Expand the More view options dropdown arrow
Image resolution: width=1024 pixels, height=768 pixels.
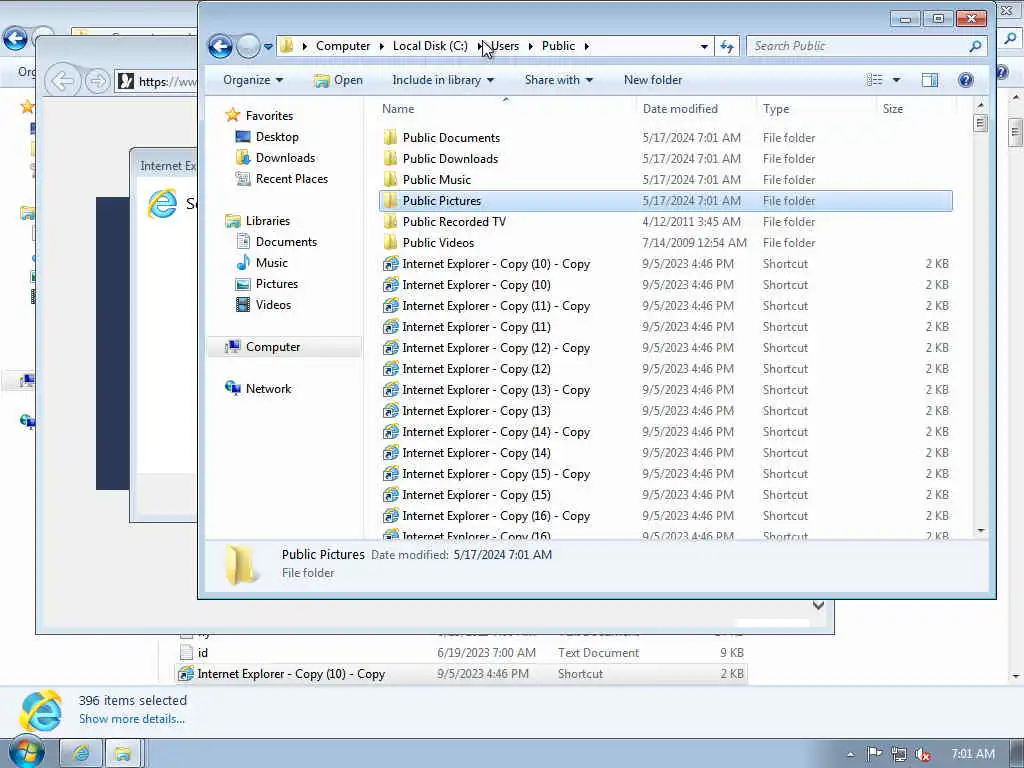click(897, 80)
